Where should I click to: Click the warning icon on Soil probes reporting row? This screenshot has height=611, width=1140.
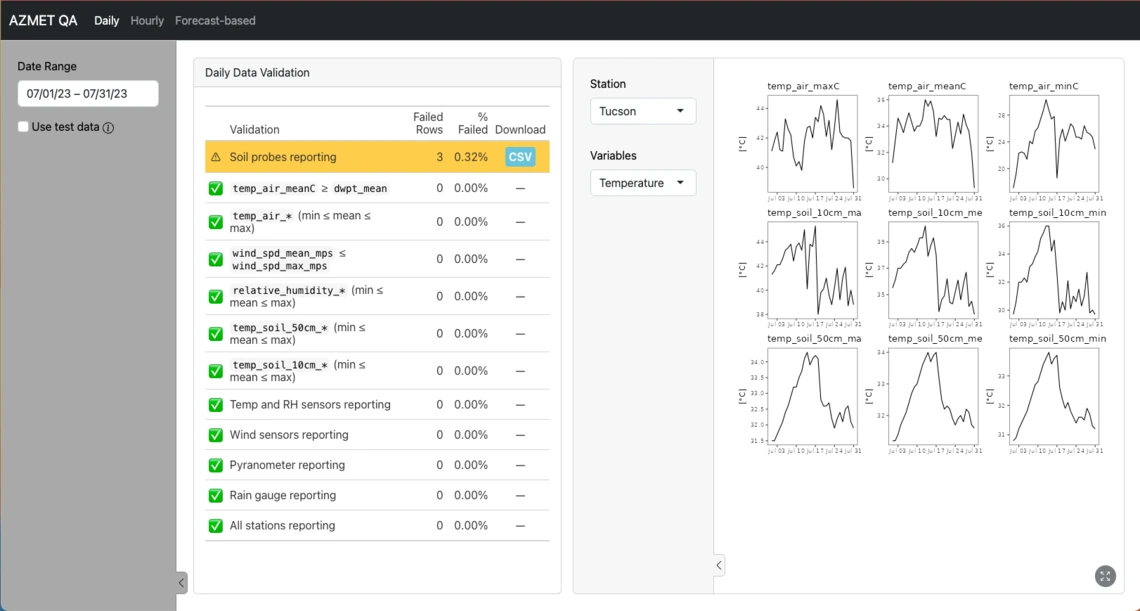tap(215, 157)
